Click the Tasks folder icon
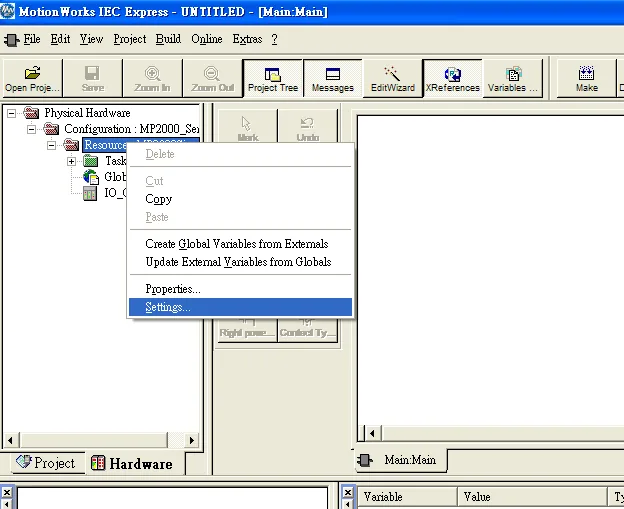The image size is (624, 509). coord(91,161)
